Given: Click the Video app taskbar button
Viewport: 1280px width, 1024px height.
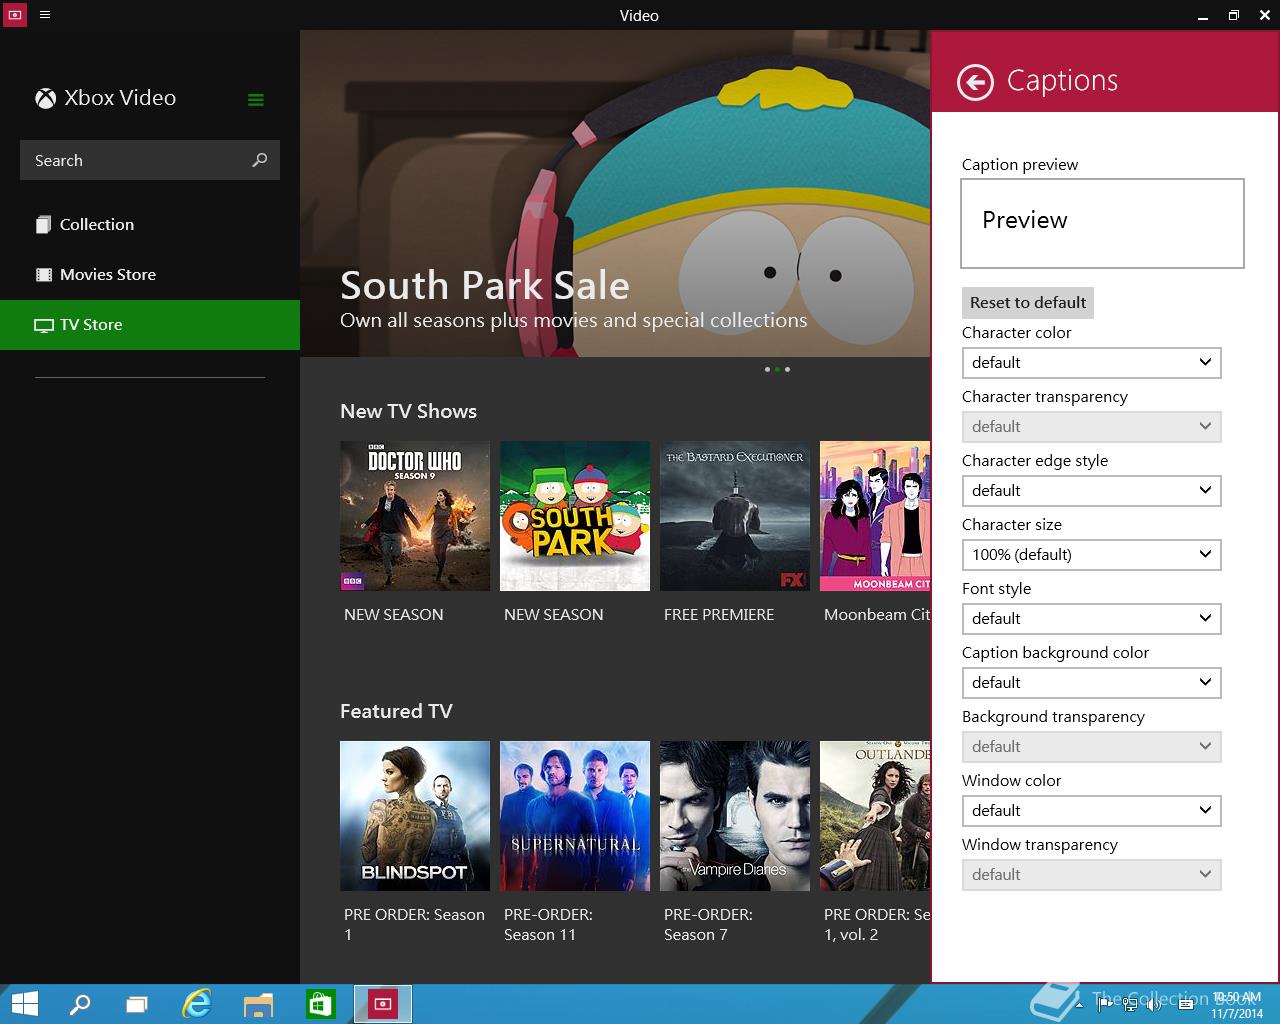Looking at the screenshot, I should (x=383, y=1004).
